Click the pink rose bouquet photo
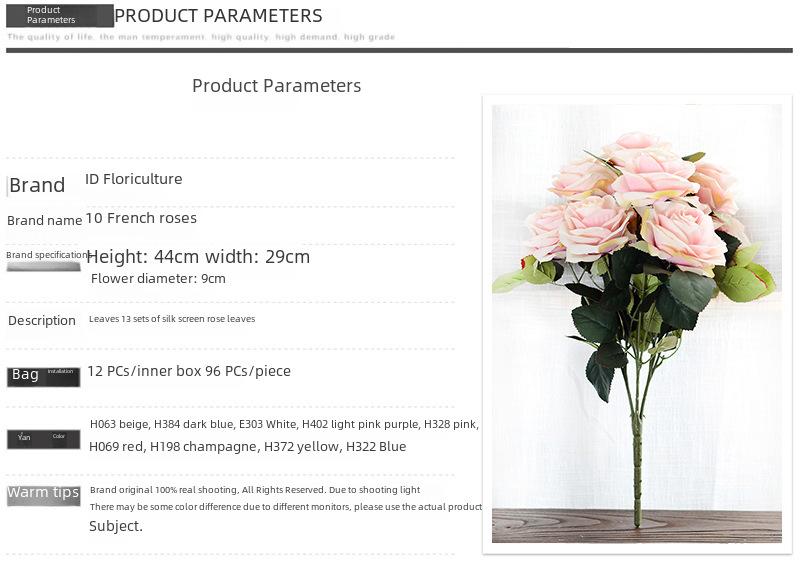800x577 pixels. (637, 323)
